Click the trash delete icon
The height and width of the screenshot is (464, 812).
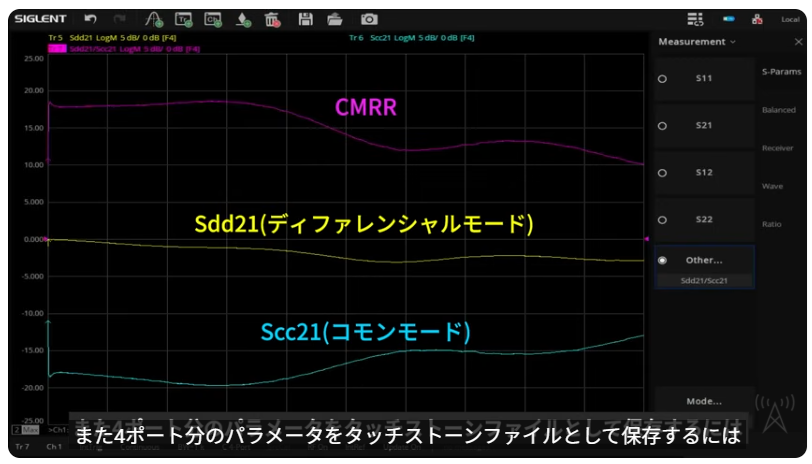[x=272, y=19]
